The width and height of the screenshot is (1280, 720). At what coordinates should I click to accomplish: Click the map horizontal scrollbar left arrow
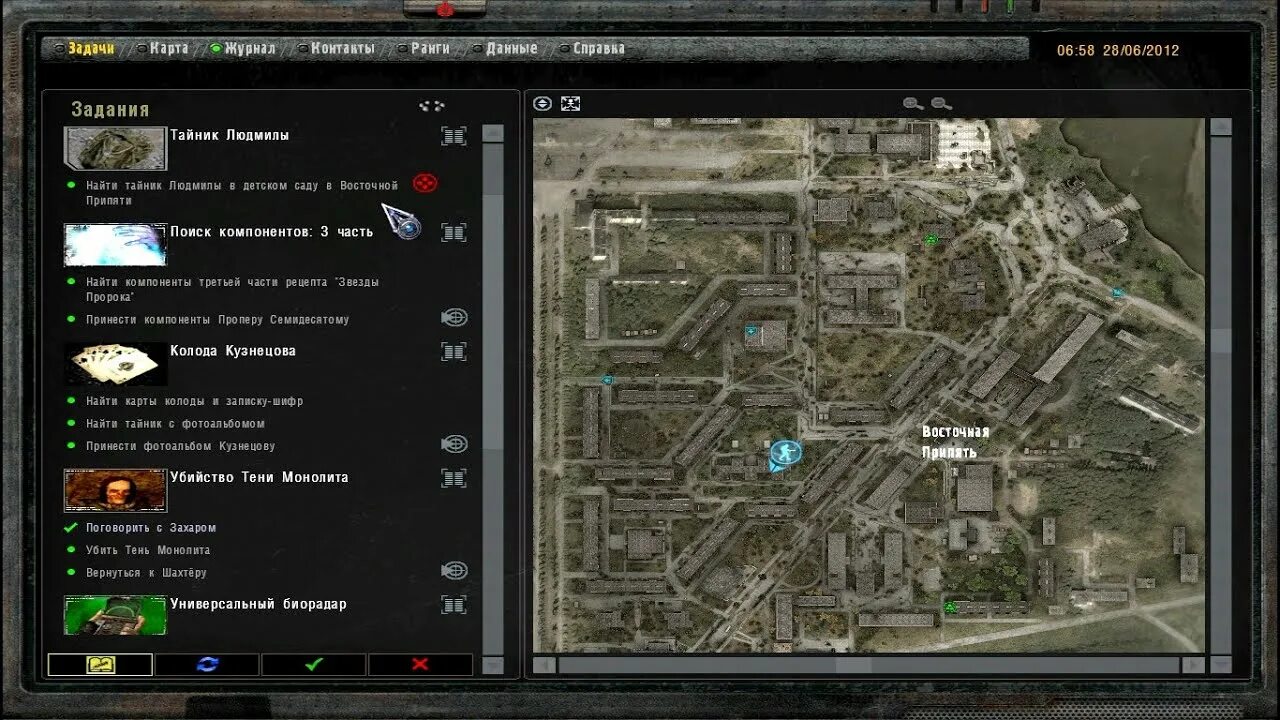pos(544,665)
